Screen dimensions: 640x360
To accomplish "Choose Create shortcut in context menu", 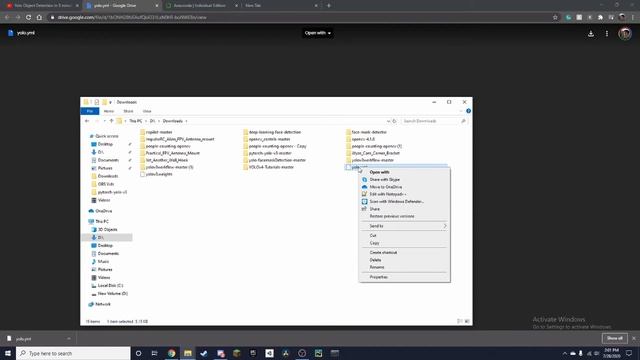I will [383, 253].
